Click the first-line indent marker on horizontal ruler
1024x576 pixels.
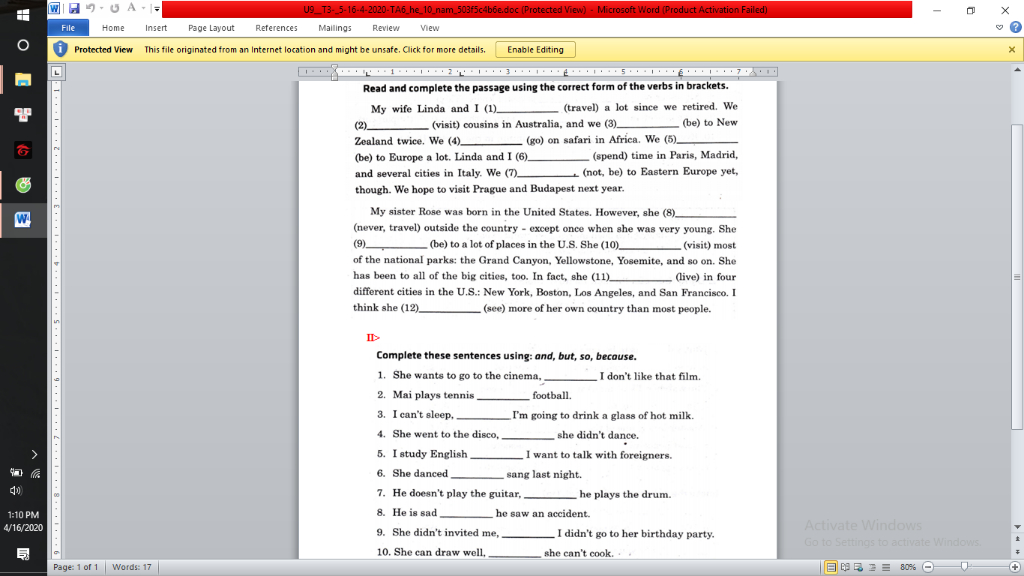(334, 68)
